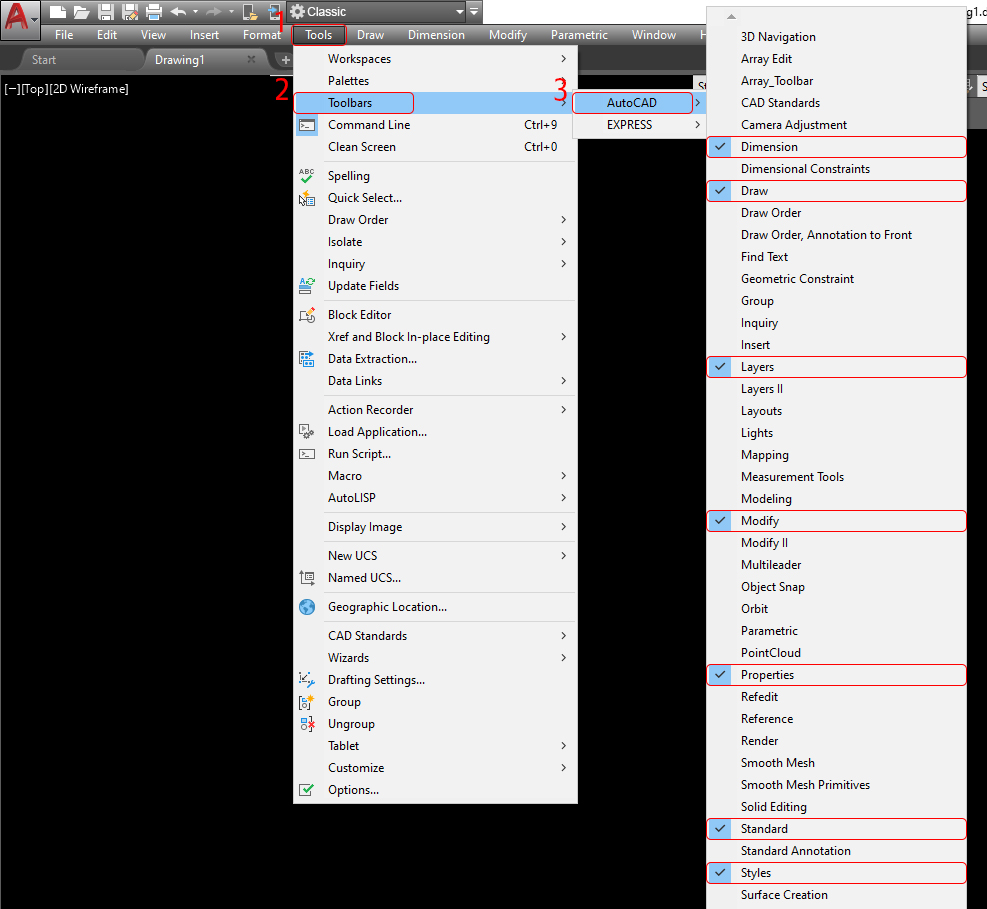Enable the Object Snap toolbar
This screenshot has height=909, width=987.
coord(836,587)
